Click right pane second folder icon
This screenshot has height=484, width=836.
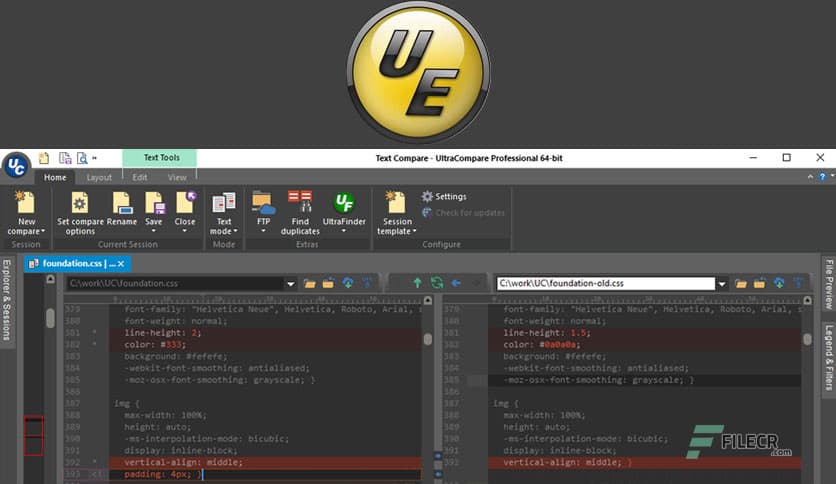coord(760,283)
